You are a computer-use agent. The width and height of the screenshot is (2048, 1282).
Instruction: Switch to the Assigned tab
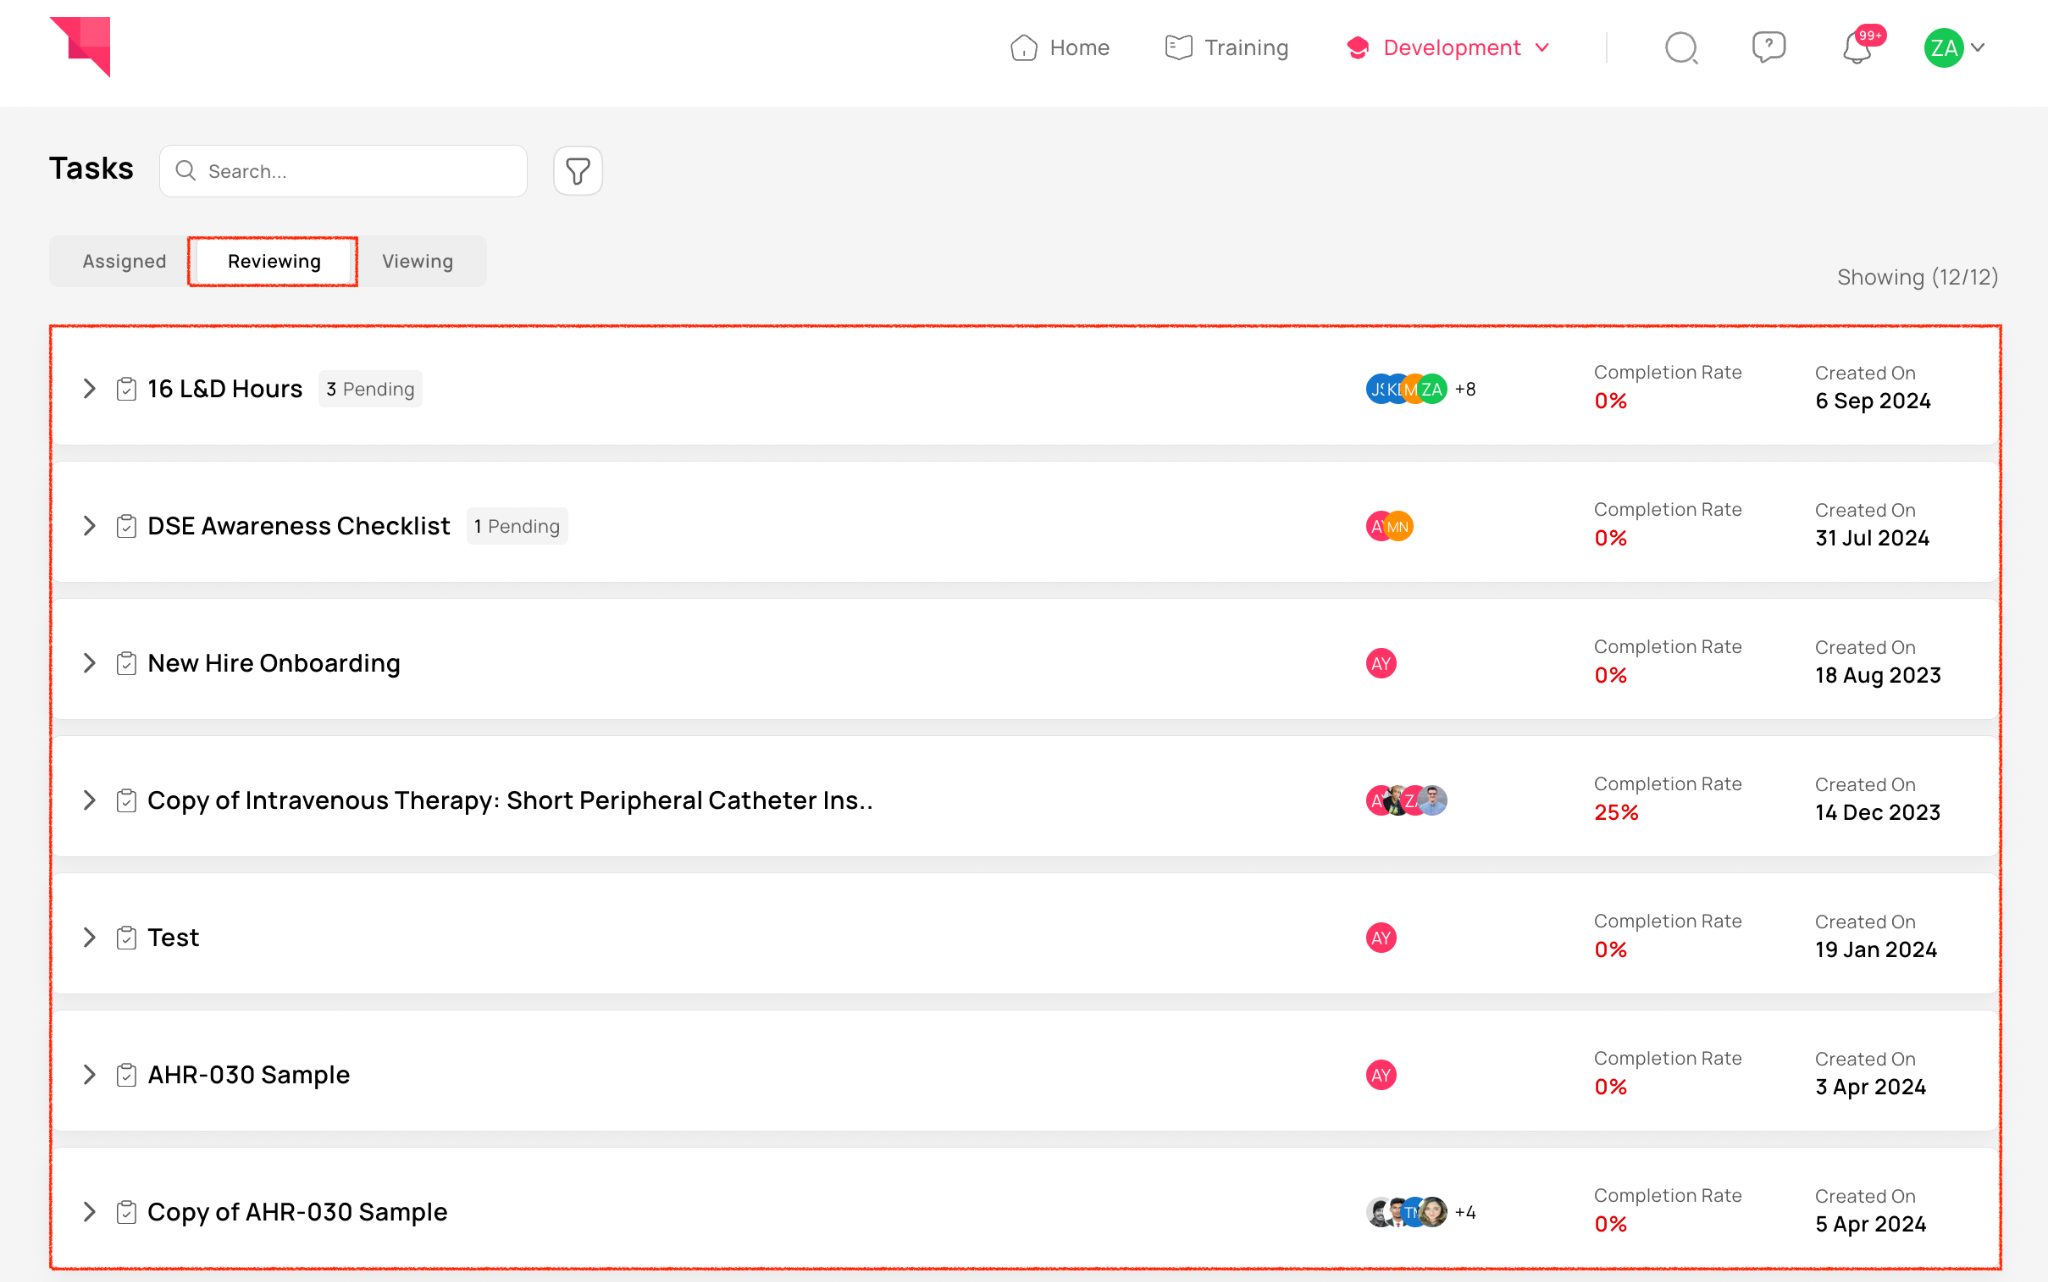tap(124, 261)
